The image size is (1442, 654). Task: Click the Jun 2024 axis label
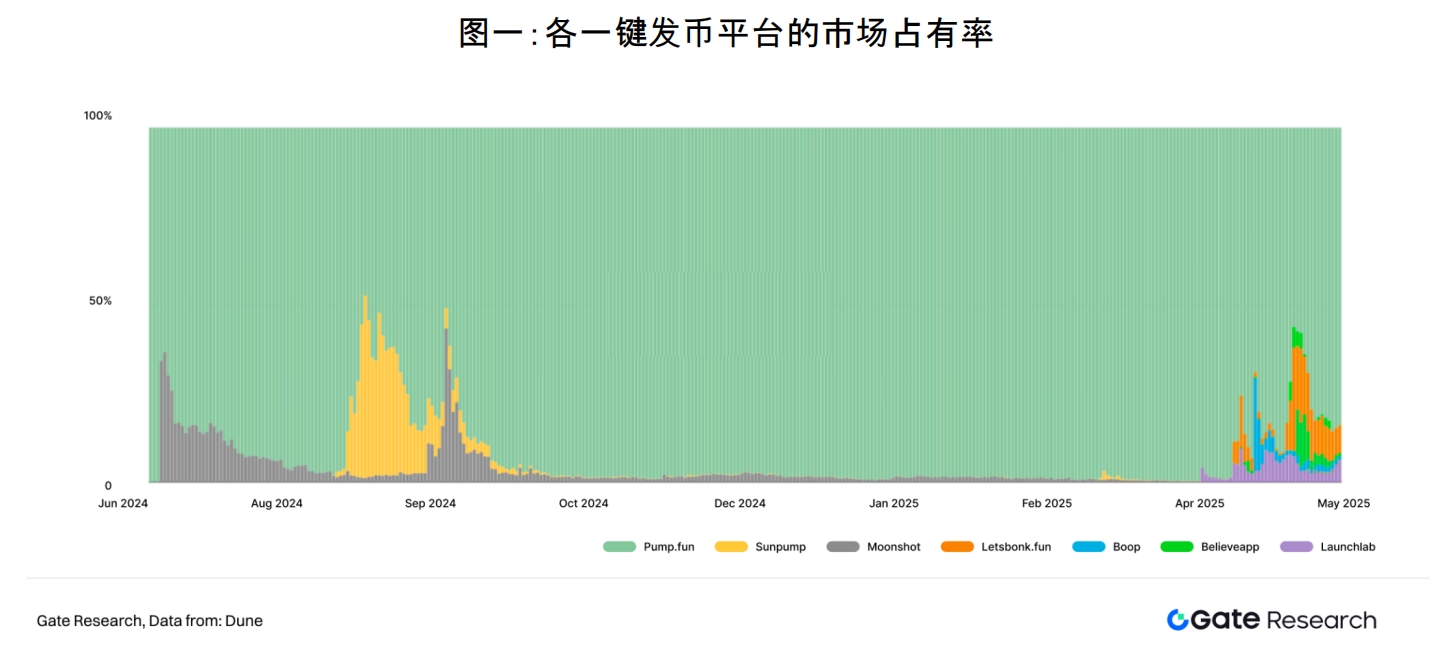point(123,504)
